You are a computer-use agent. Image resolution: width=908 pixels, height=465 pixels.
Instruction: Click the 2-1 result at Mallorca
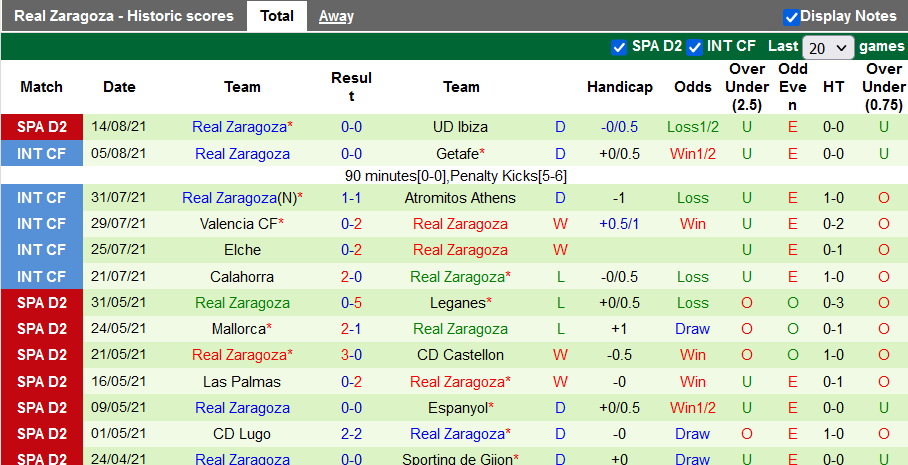coord(352,329)
